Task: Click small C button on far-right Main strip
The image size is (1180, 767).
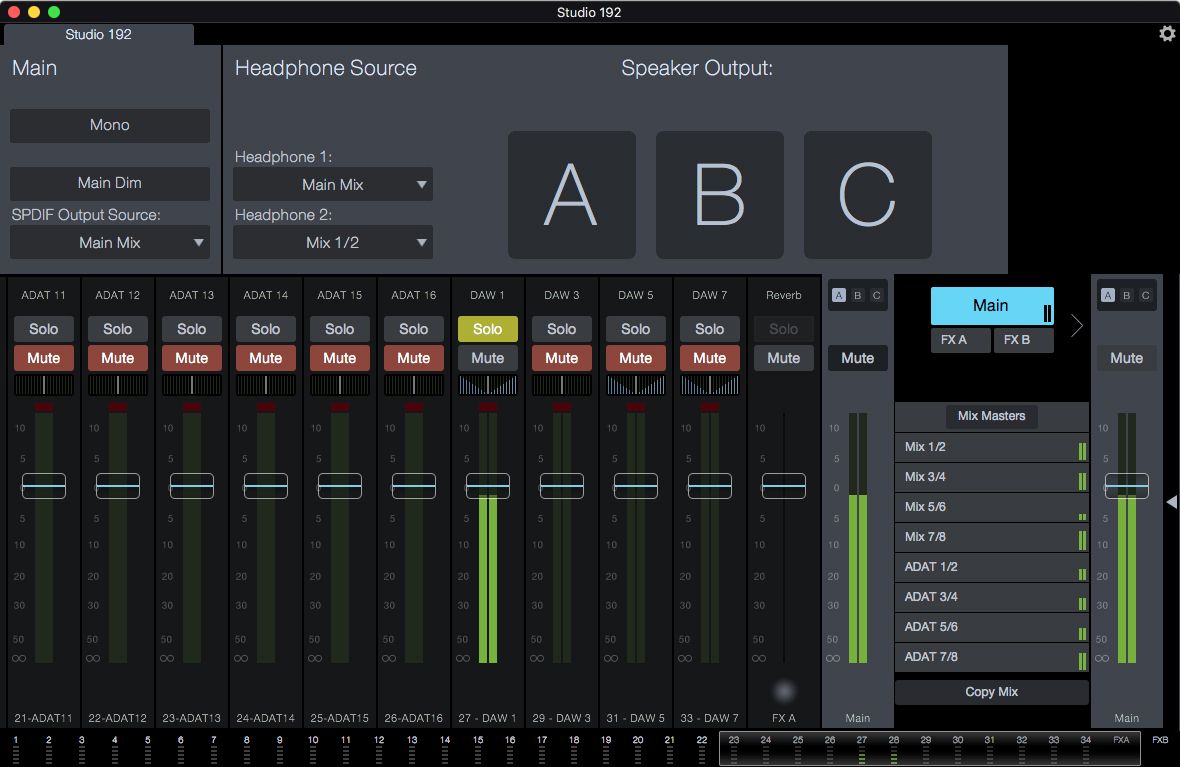Action: tap(1145, 295)
